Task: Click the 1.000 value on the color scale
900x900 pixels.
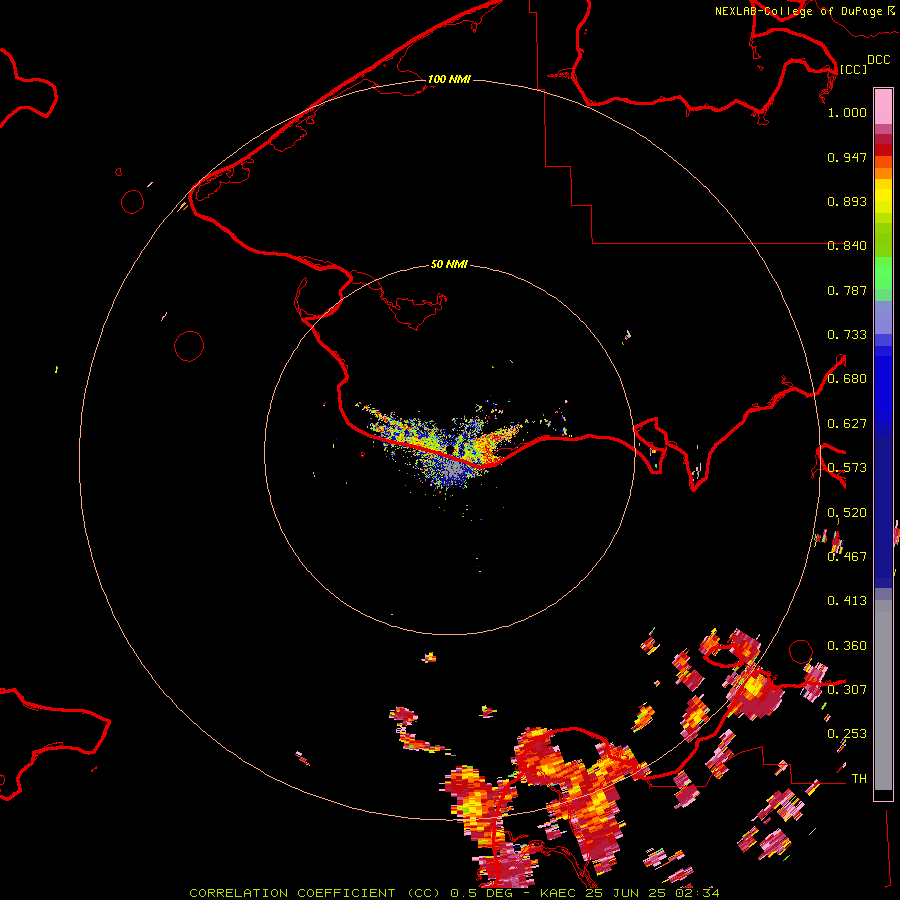Action: [x=847, y=112]
